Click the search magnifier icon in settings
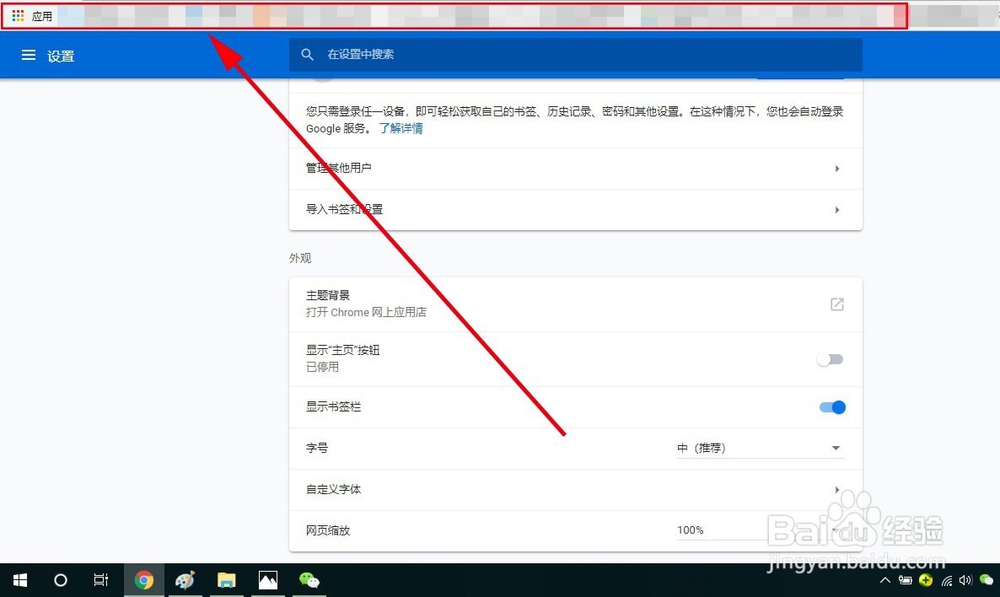 click(307, 55)
